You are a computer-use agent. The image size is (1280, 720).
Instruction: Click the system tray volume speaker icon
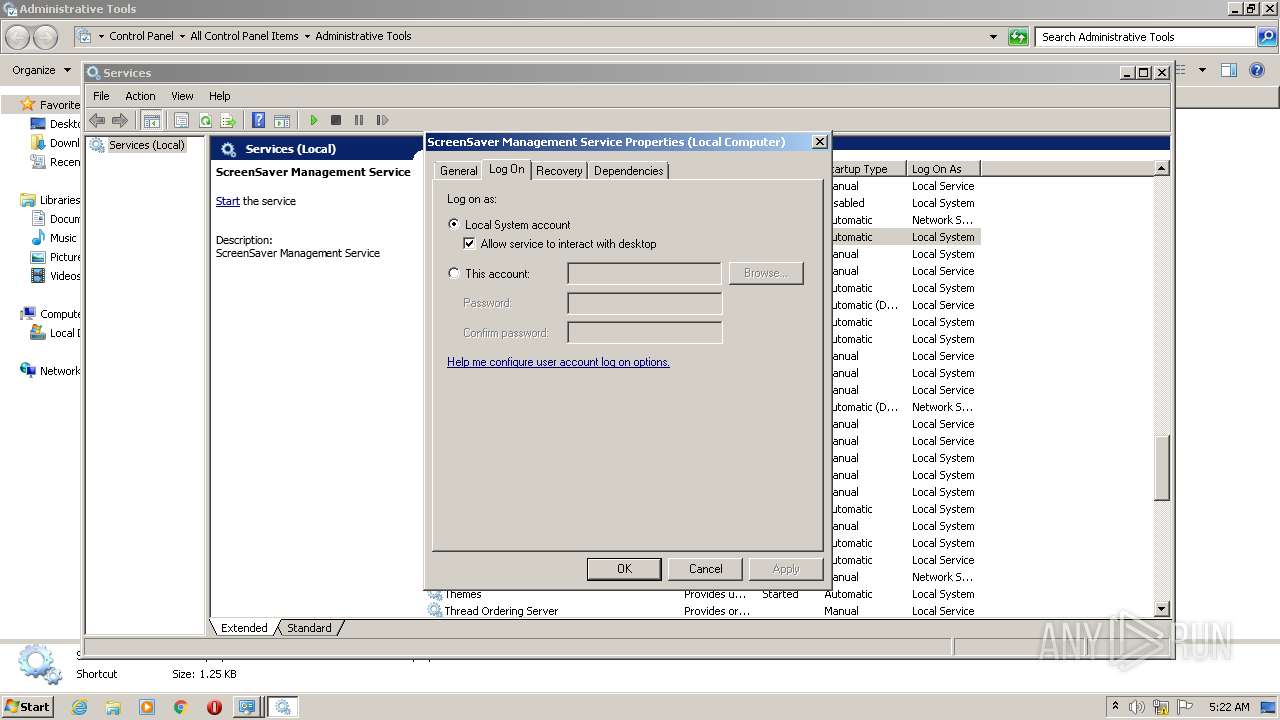click(1137, 707)
